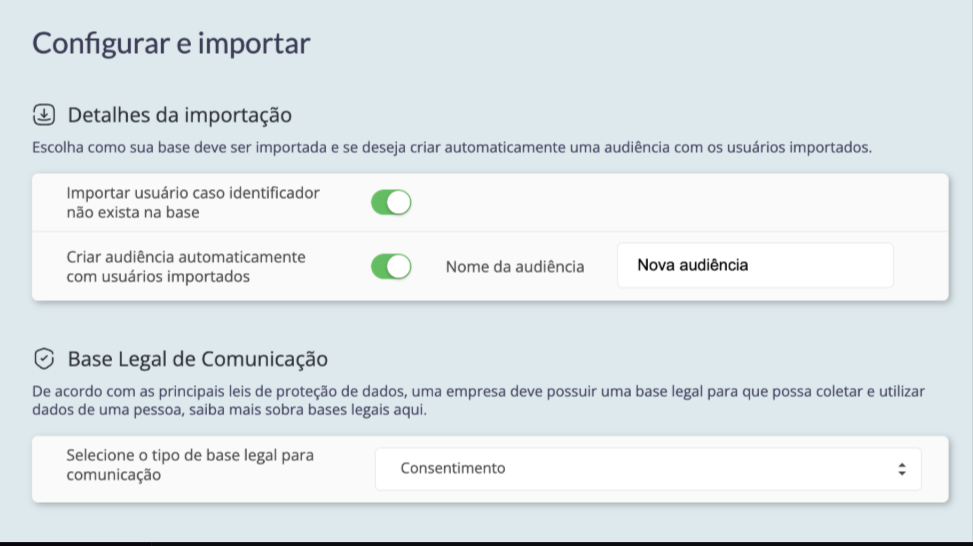
Task: Focus the Nova audiência name input field
Action: [755, 266]
